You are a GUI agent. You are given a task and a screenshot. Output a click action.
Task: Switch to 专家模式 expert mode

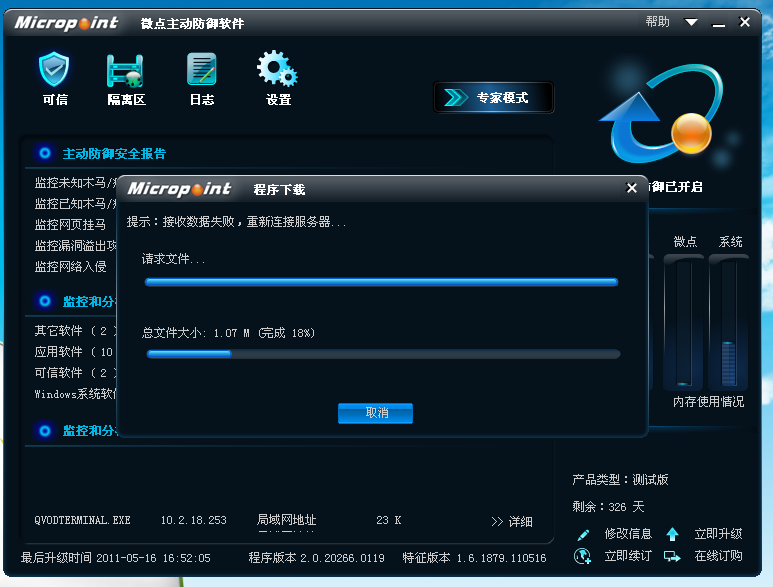pyautogui.click(x=493, y=98)
